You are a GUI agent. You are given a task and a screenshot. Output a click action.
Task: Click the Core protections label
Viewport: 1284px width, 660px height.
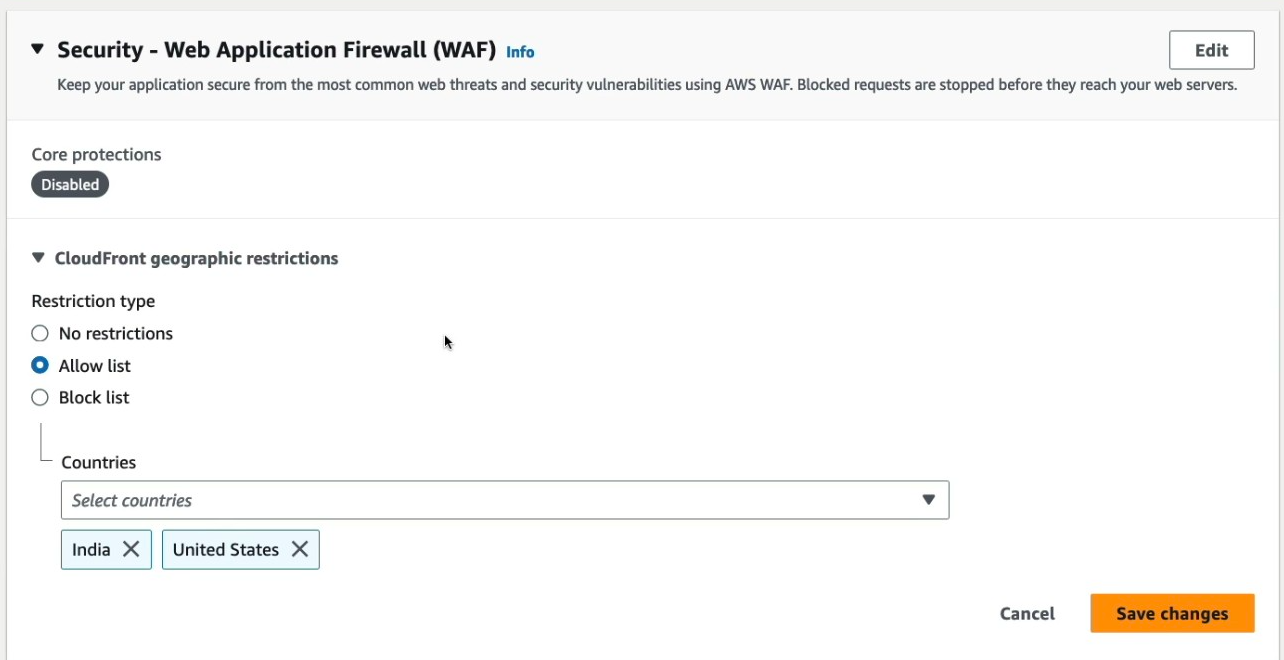(x=96, y=154)
